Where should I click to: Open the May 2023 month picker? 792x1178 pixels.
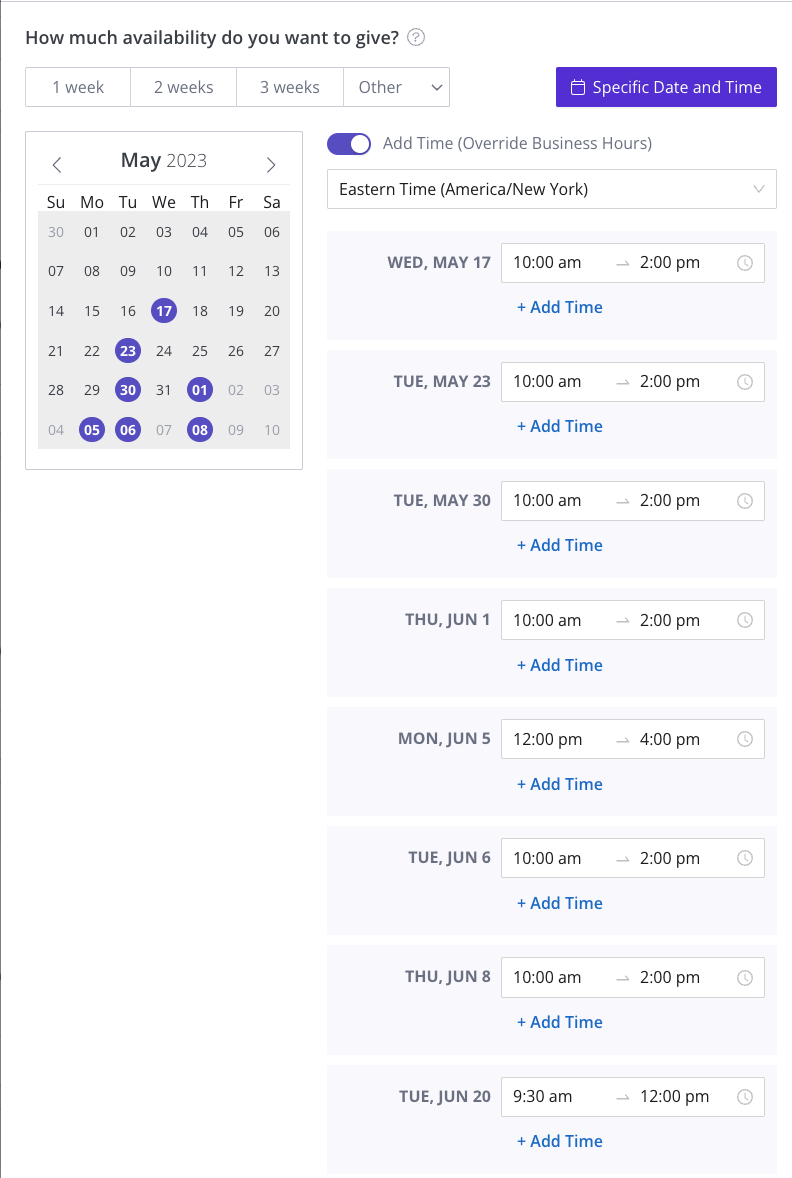point(164,160)
